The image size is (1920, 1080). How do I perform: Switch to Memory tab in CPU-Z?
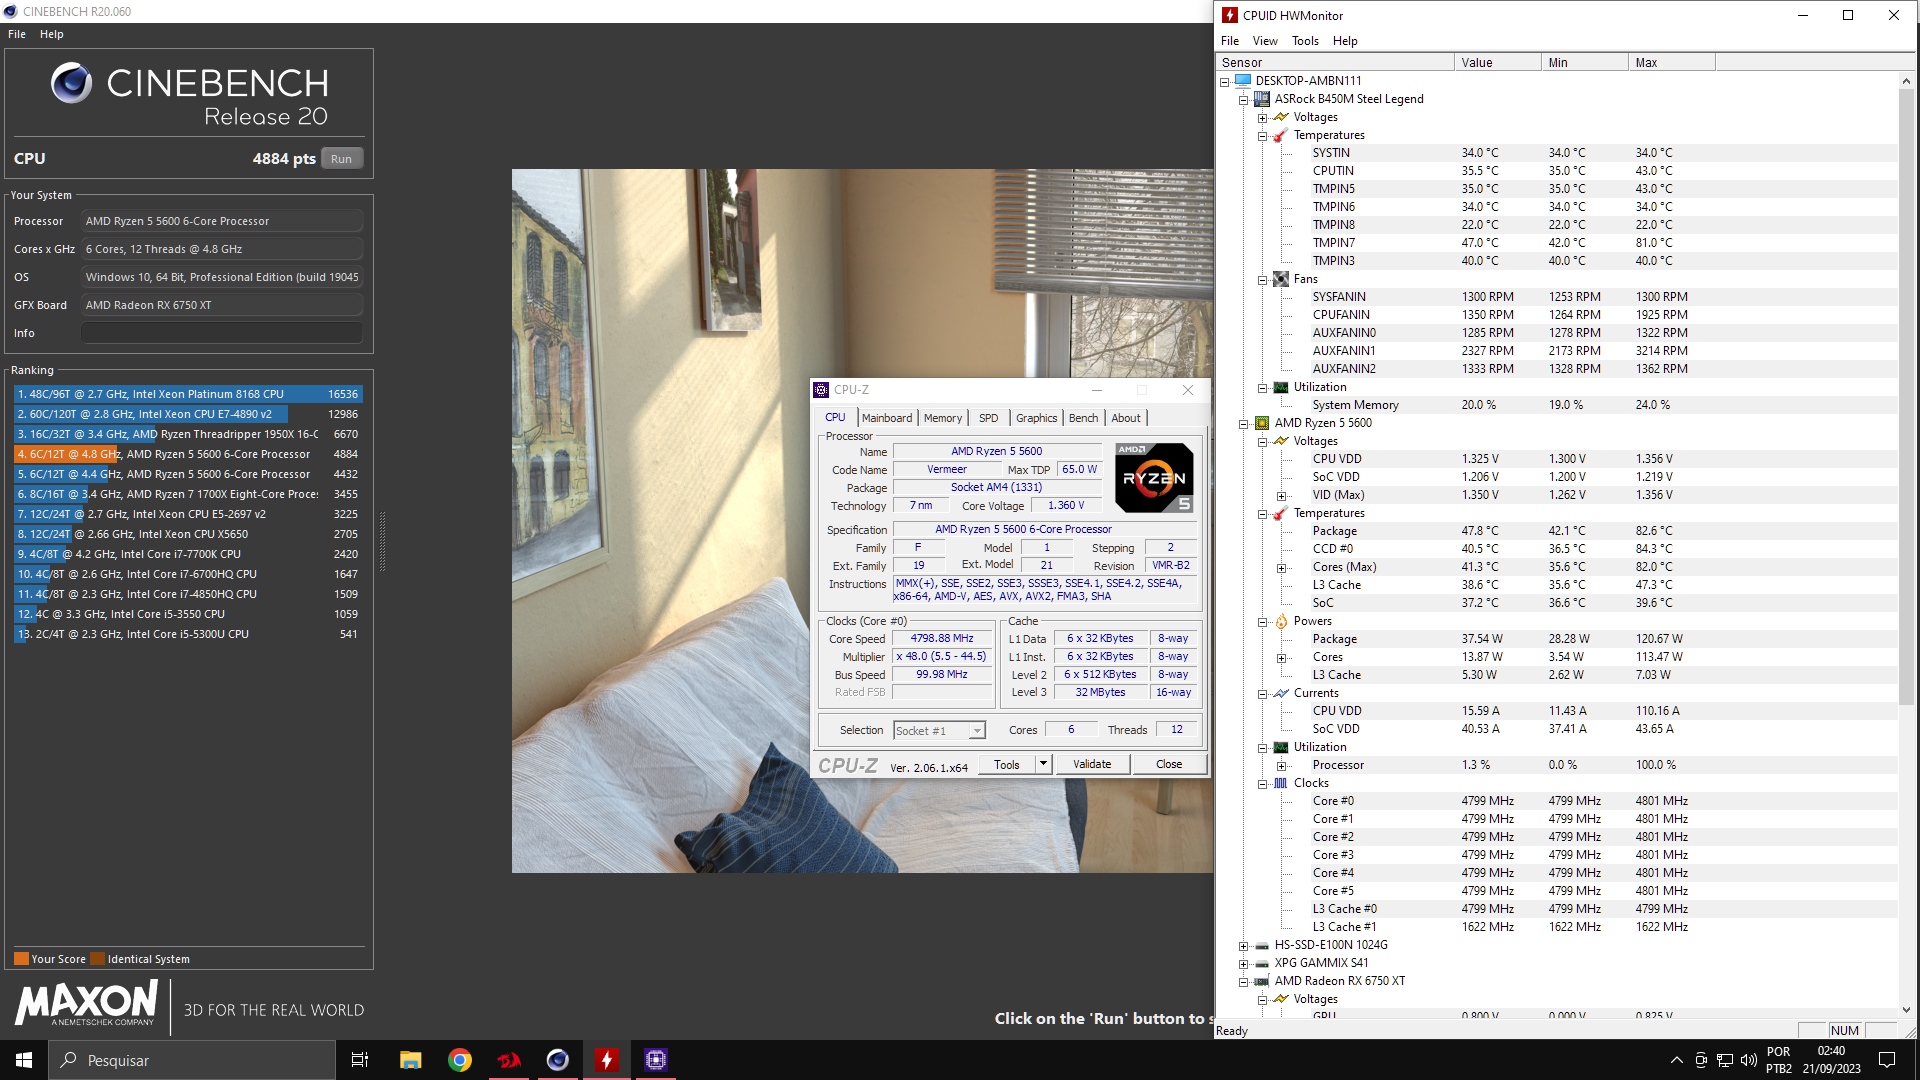click(943, 418)
